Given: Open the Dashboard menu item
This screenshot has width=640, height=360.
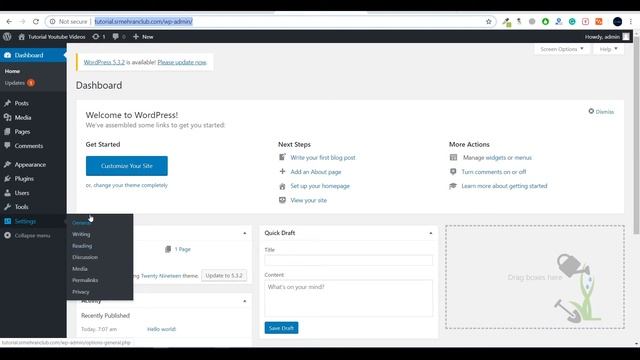Looking at the screenshot, I should [33, 55].
